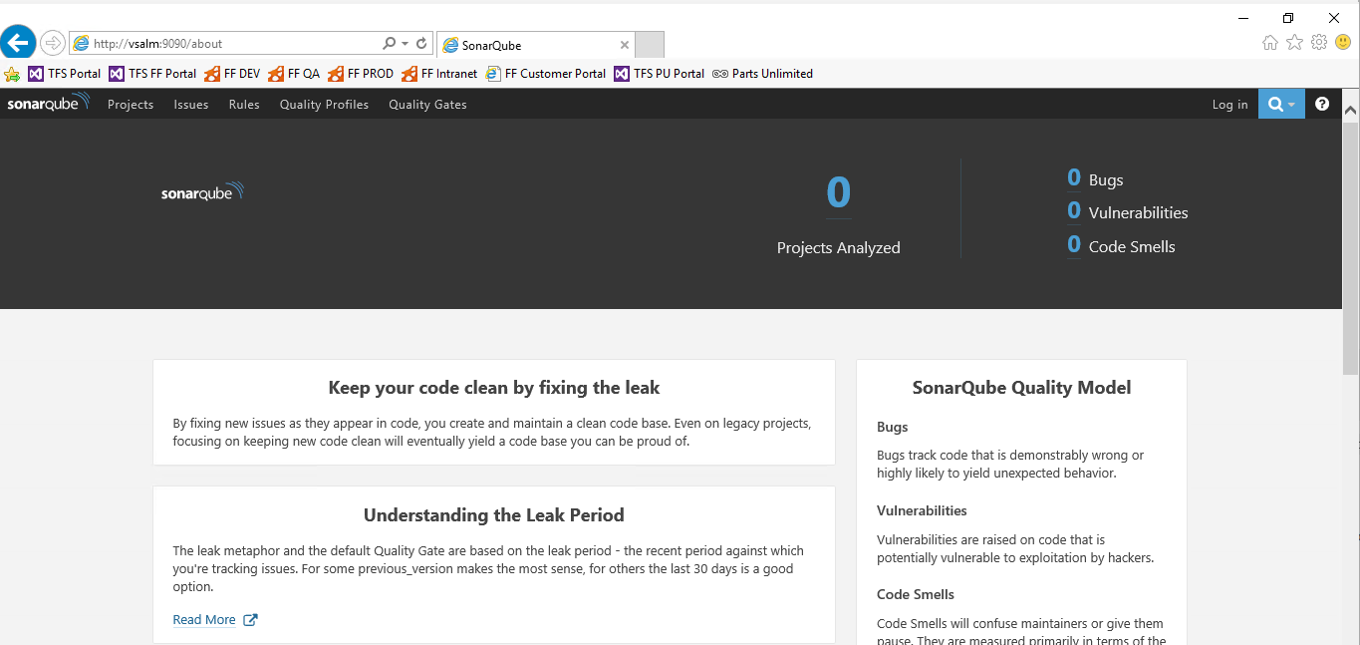The image size is (1360, 645).
Task: Click the SonarQube logo in banner
Action: click(203, 192)
